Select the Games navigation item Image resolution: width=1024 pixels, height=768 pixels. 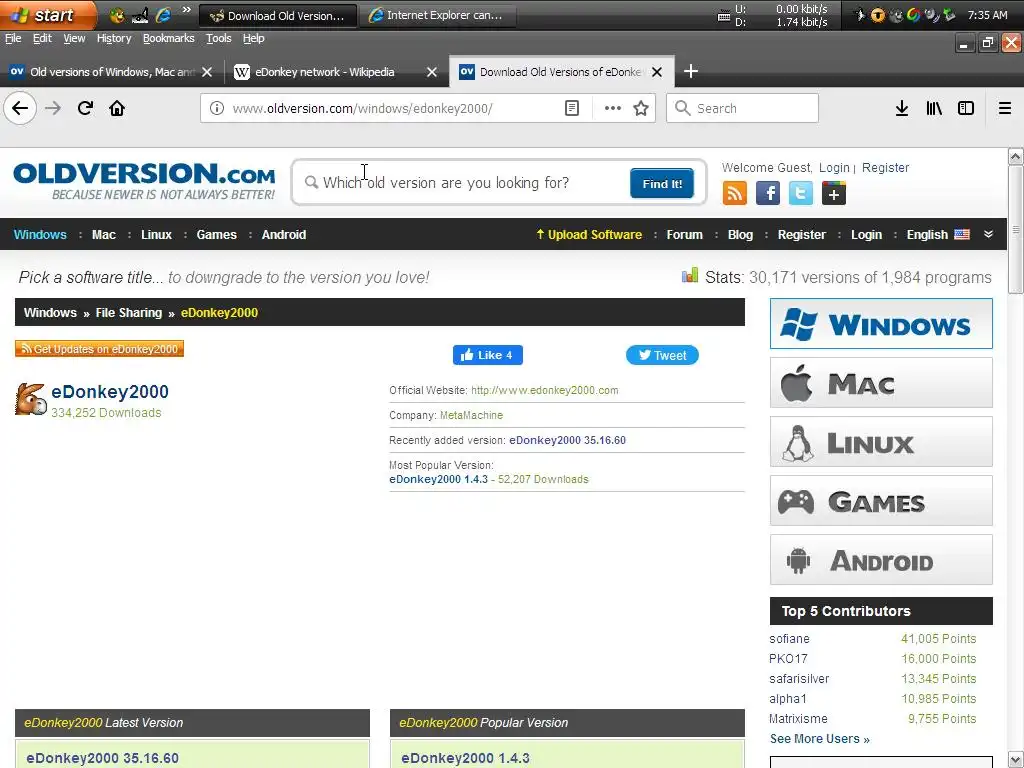tap(216, 234)
